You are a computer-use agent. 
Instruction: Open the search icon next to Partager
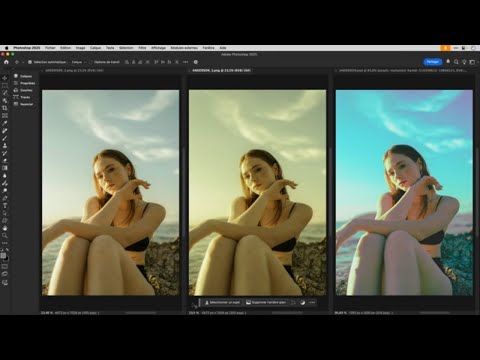pyautogui.click(x=456, y=62)
